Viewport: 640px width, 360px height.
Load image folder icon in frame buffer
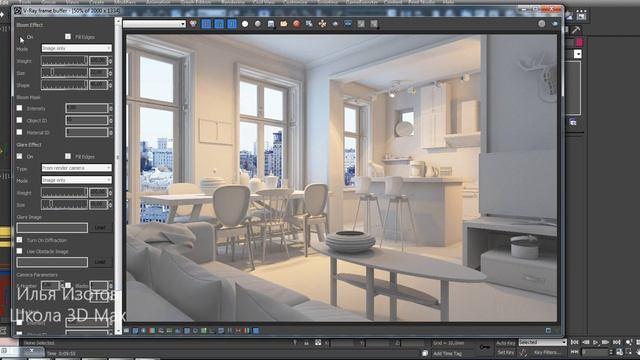tap(284, 24)
